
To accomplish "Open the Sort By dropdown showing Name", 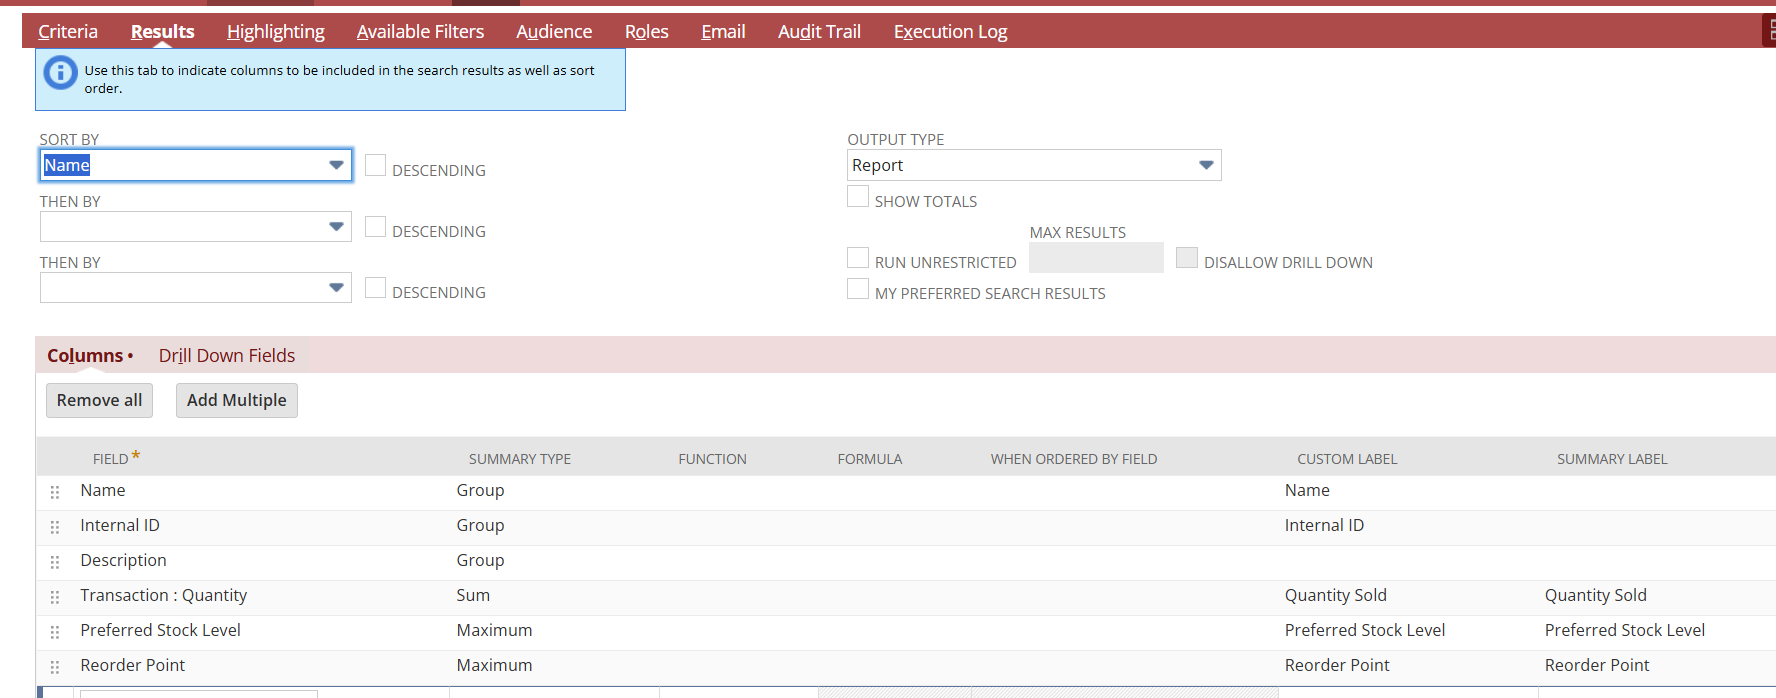I will point(196,165).
